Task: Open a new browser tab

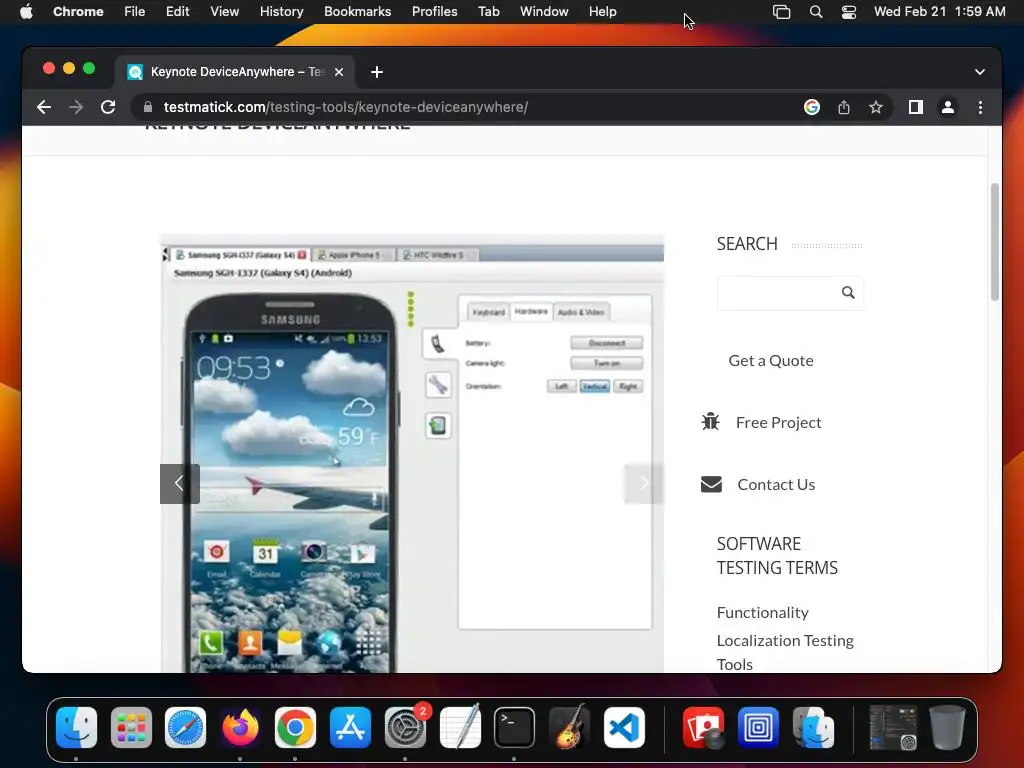Action: (x=377, y=72)
